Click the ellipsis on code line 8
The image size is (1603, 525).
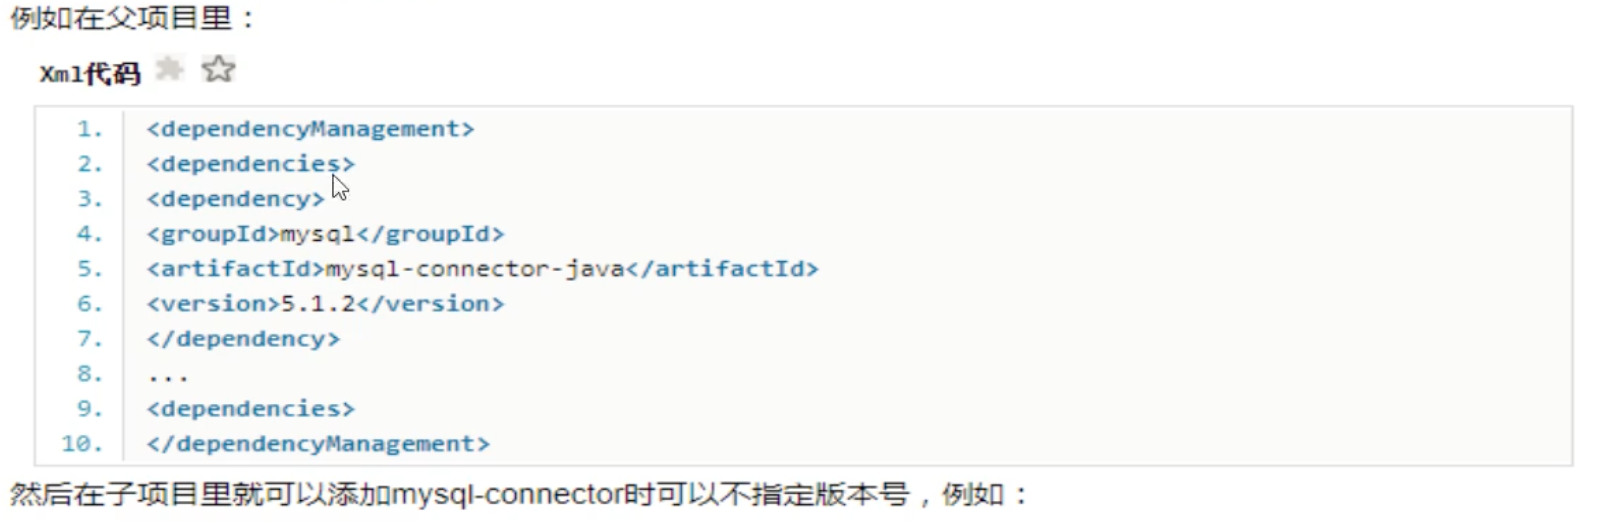pos(167,377)
